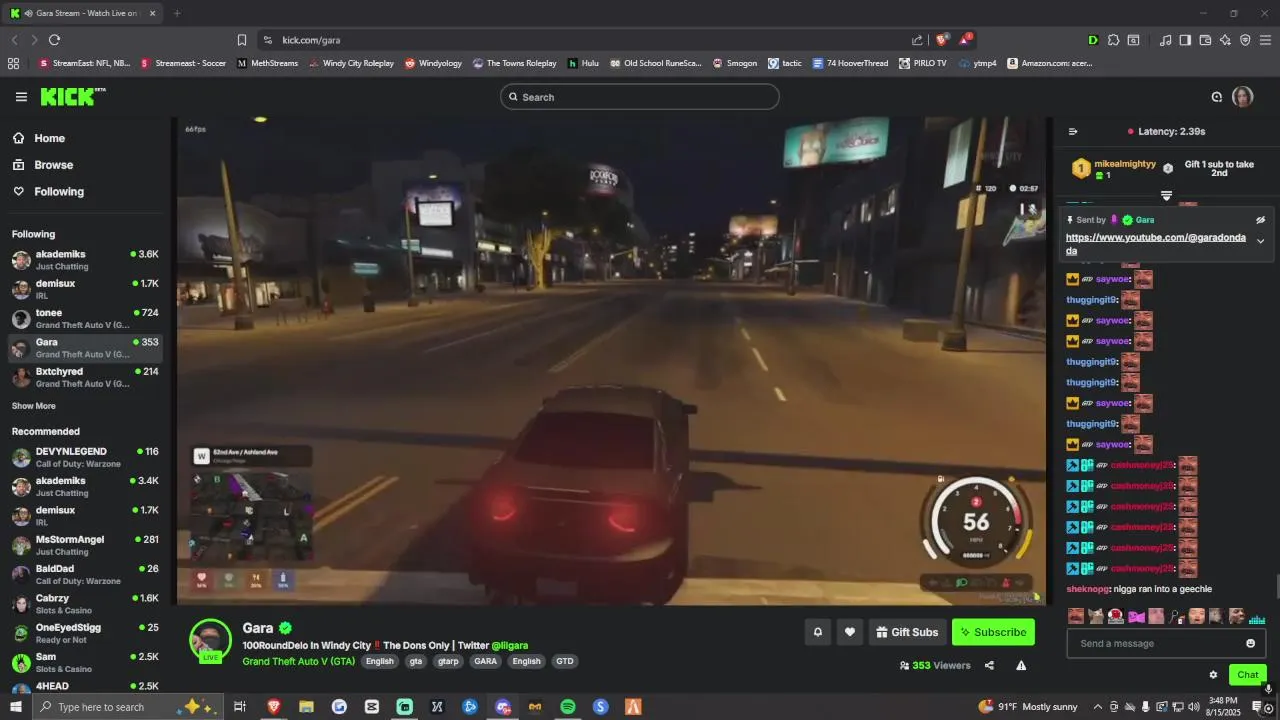Hide the pinned chat message
The height and width of the screenshot is (720, 1280).
pyautogui.click(x=1260, y=220)
